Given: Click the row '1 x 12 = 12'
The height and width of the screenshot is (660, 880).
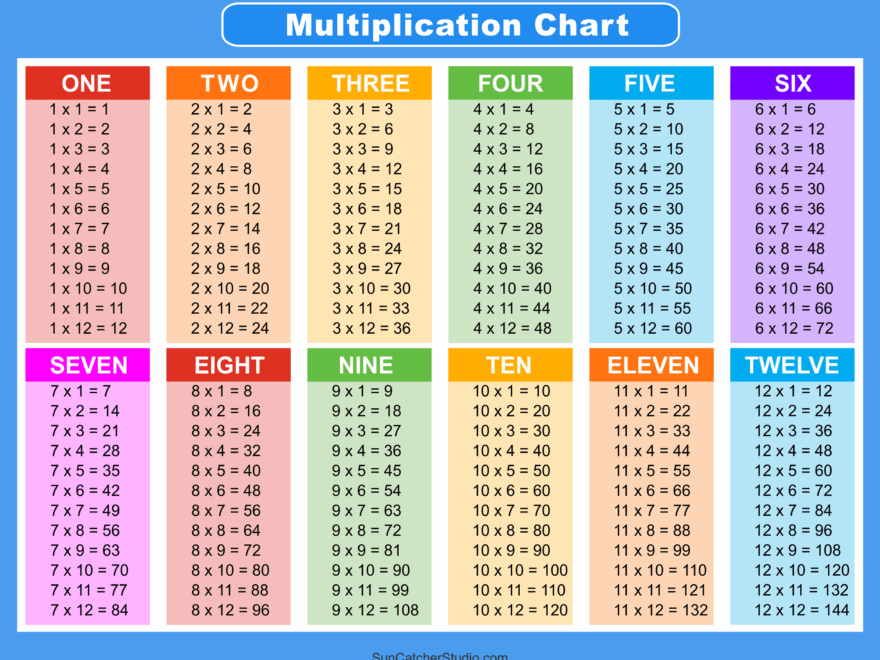Looking at the screenshot, I should click(88, 328).
